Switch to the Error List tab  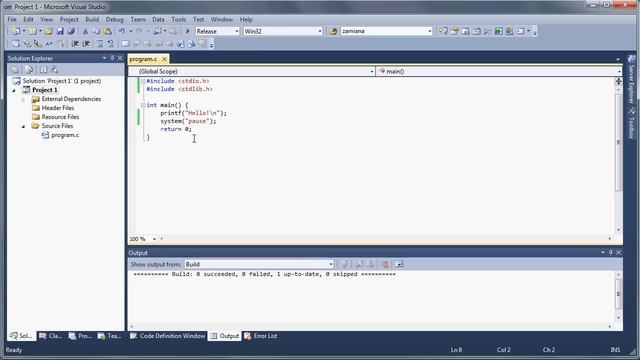click(x=260, y=336)
